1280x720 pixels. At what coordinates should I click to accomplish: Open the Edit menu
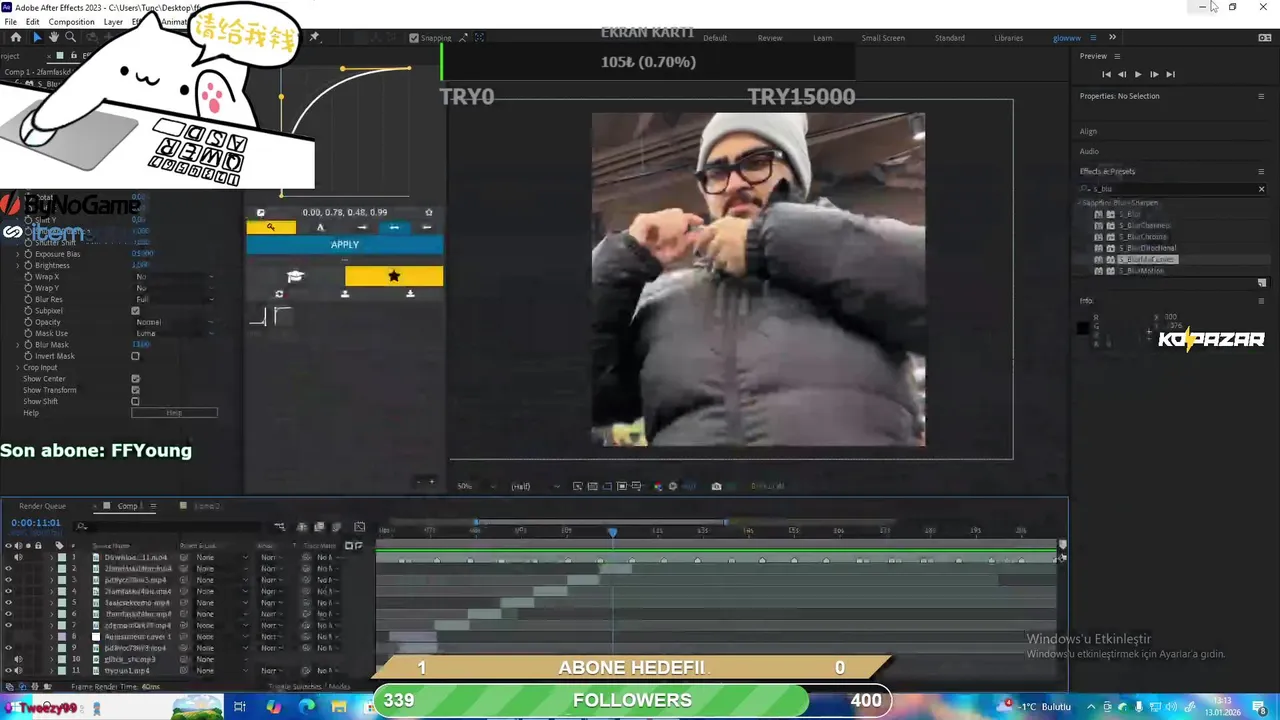[33, 22]
